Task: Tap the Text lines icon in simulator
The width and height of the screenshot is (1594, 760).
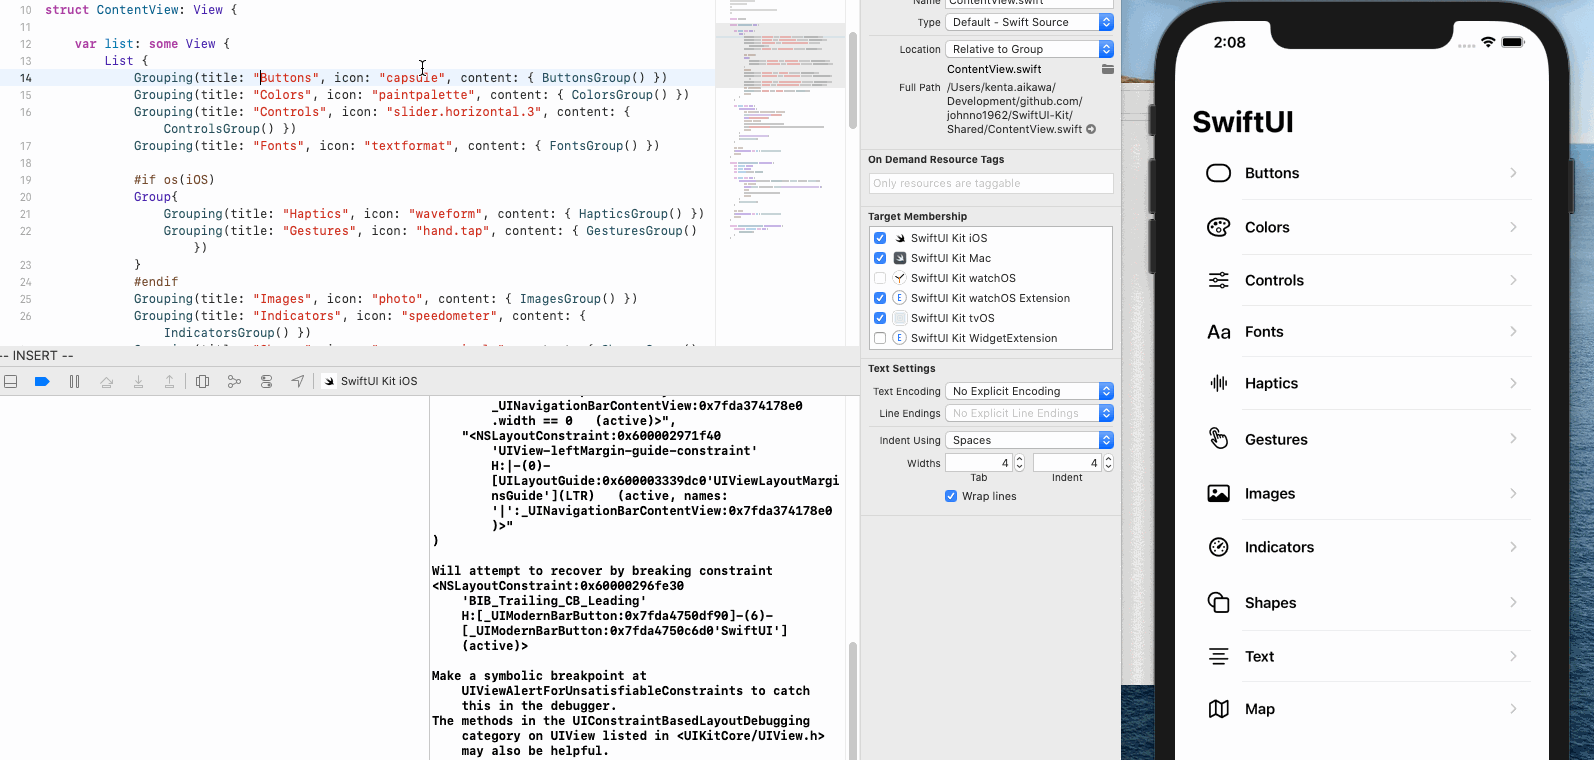Action: pos(1218,656)
